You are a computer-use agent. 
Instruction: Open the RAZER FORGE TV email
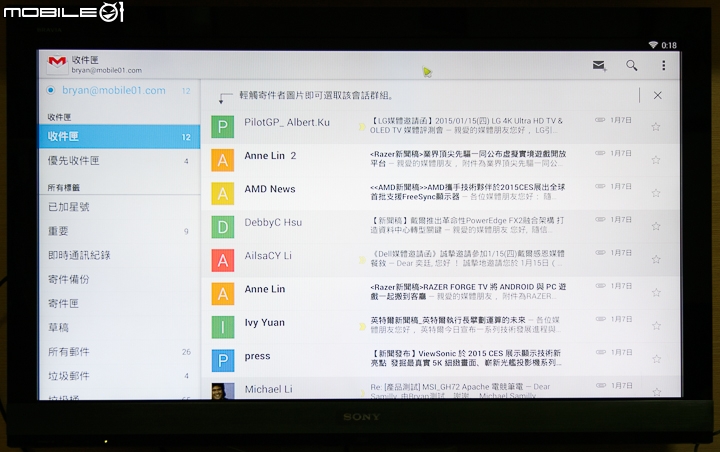pos(441,293)
